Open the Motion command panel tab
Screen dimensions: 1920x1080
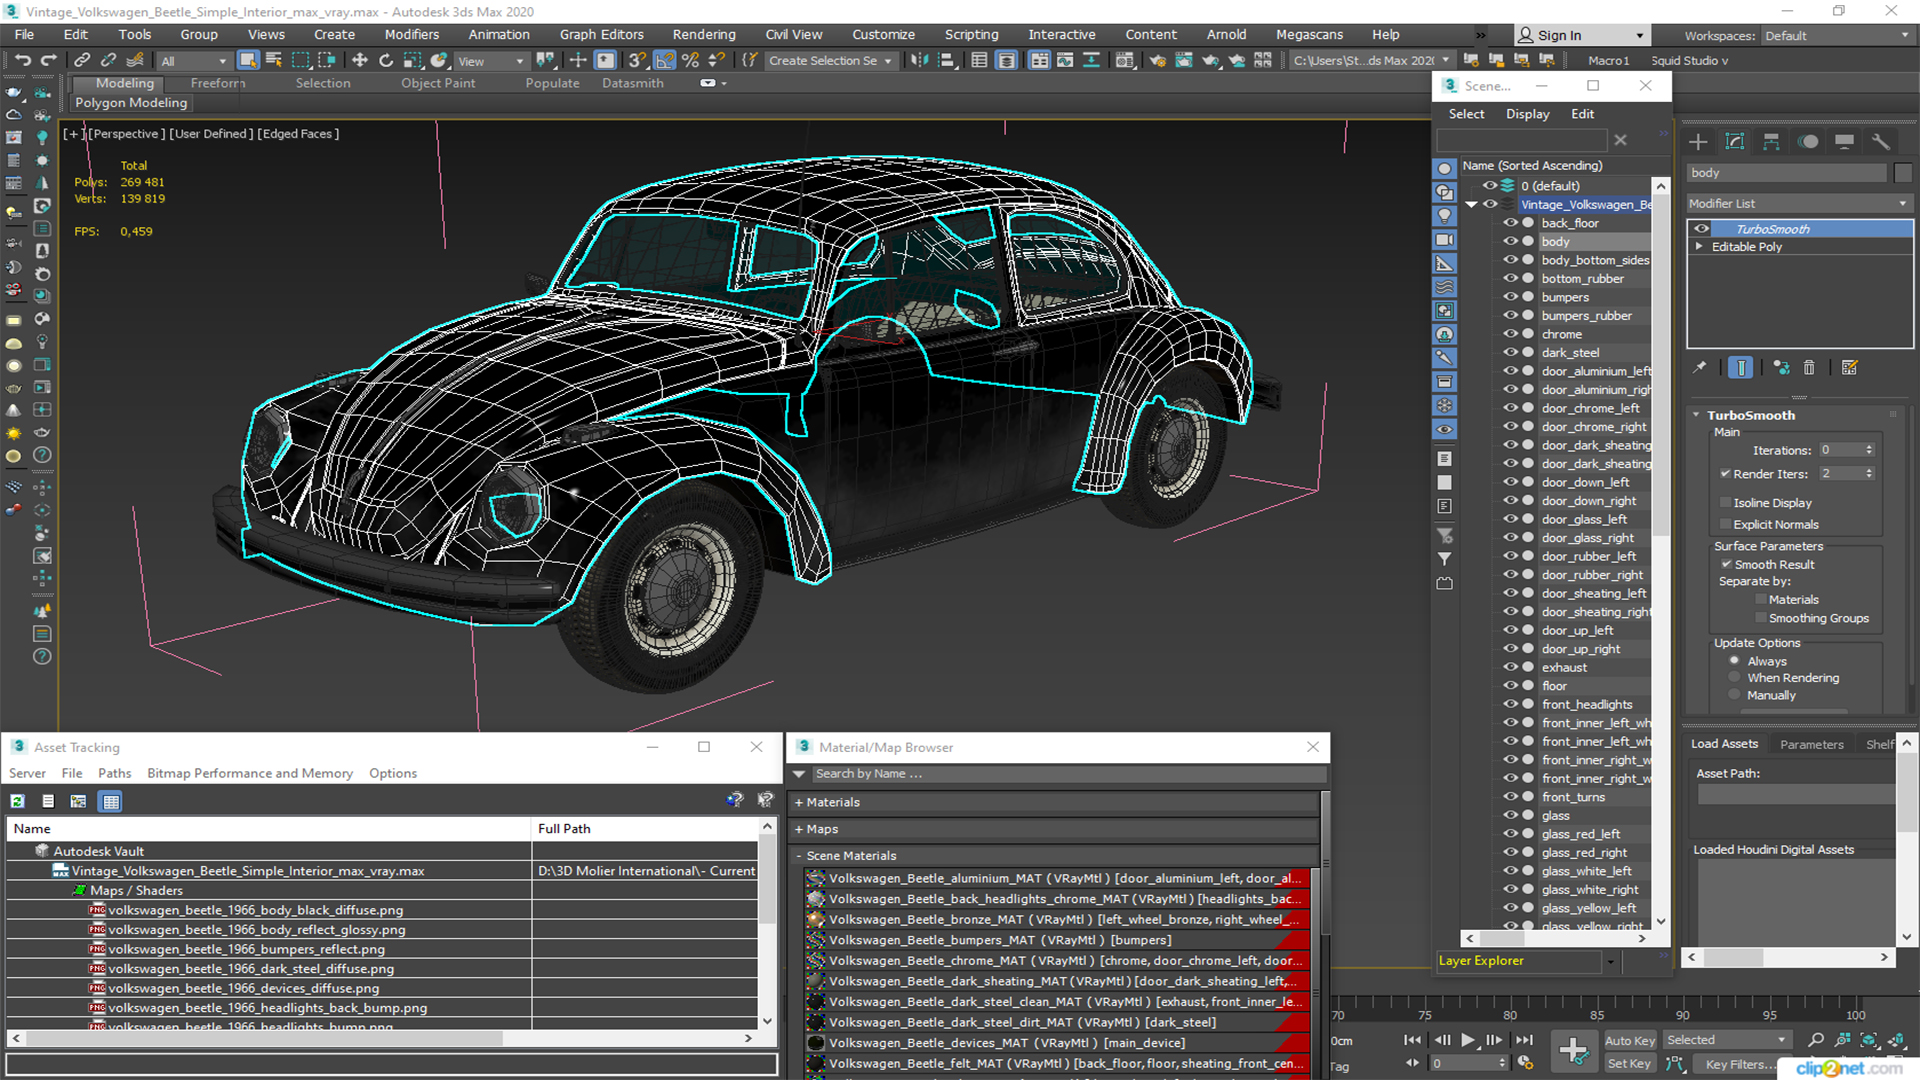[1808, 141]
